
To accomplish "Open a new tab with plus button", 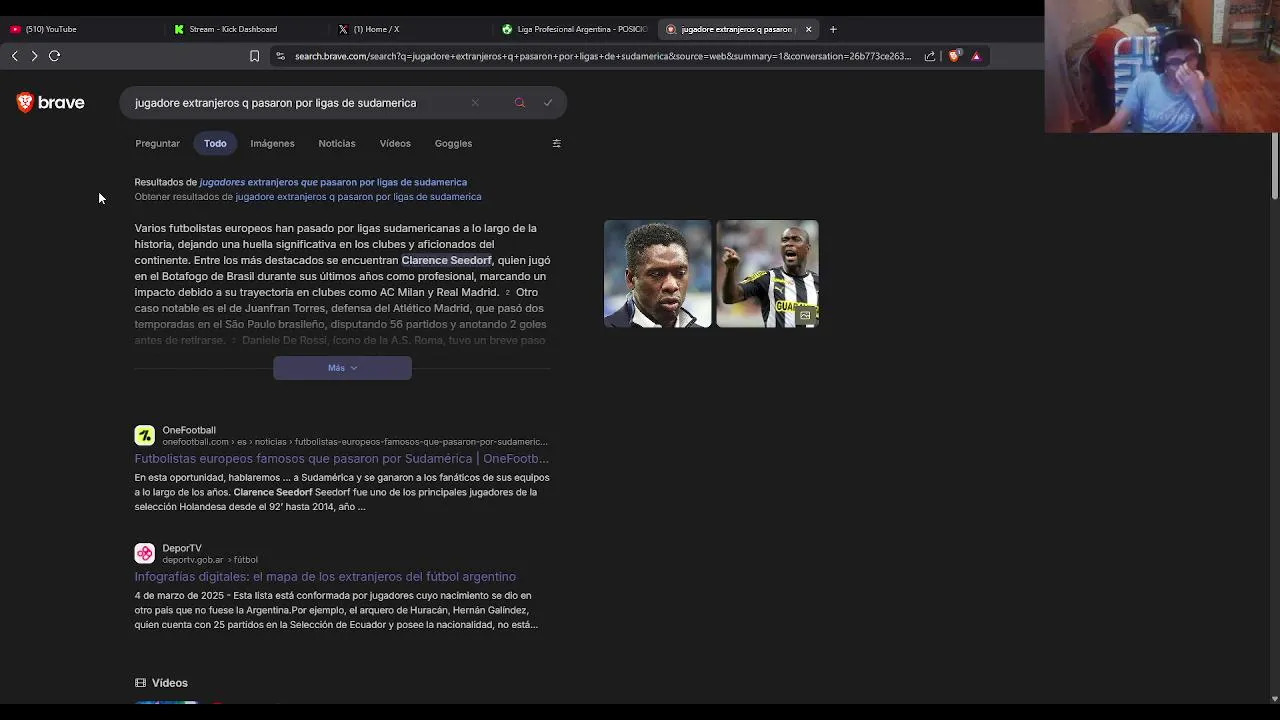I will coord(833,29).
